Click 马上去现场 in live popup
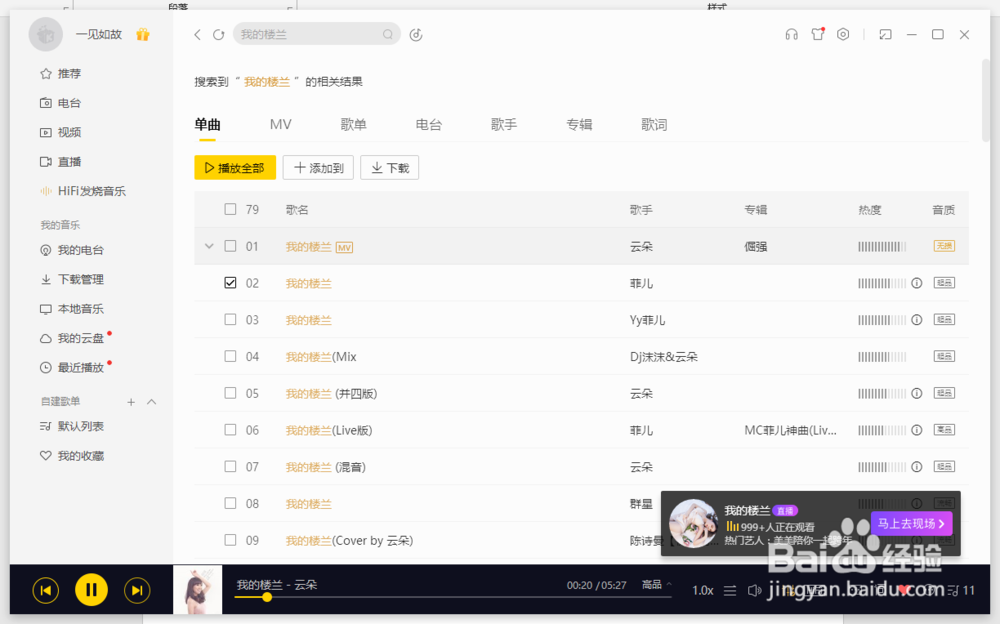 coord(911,524)
